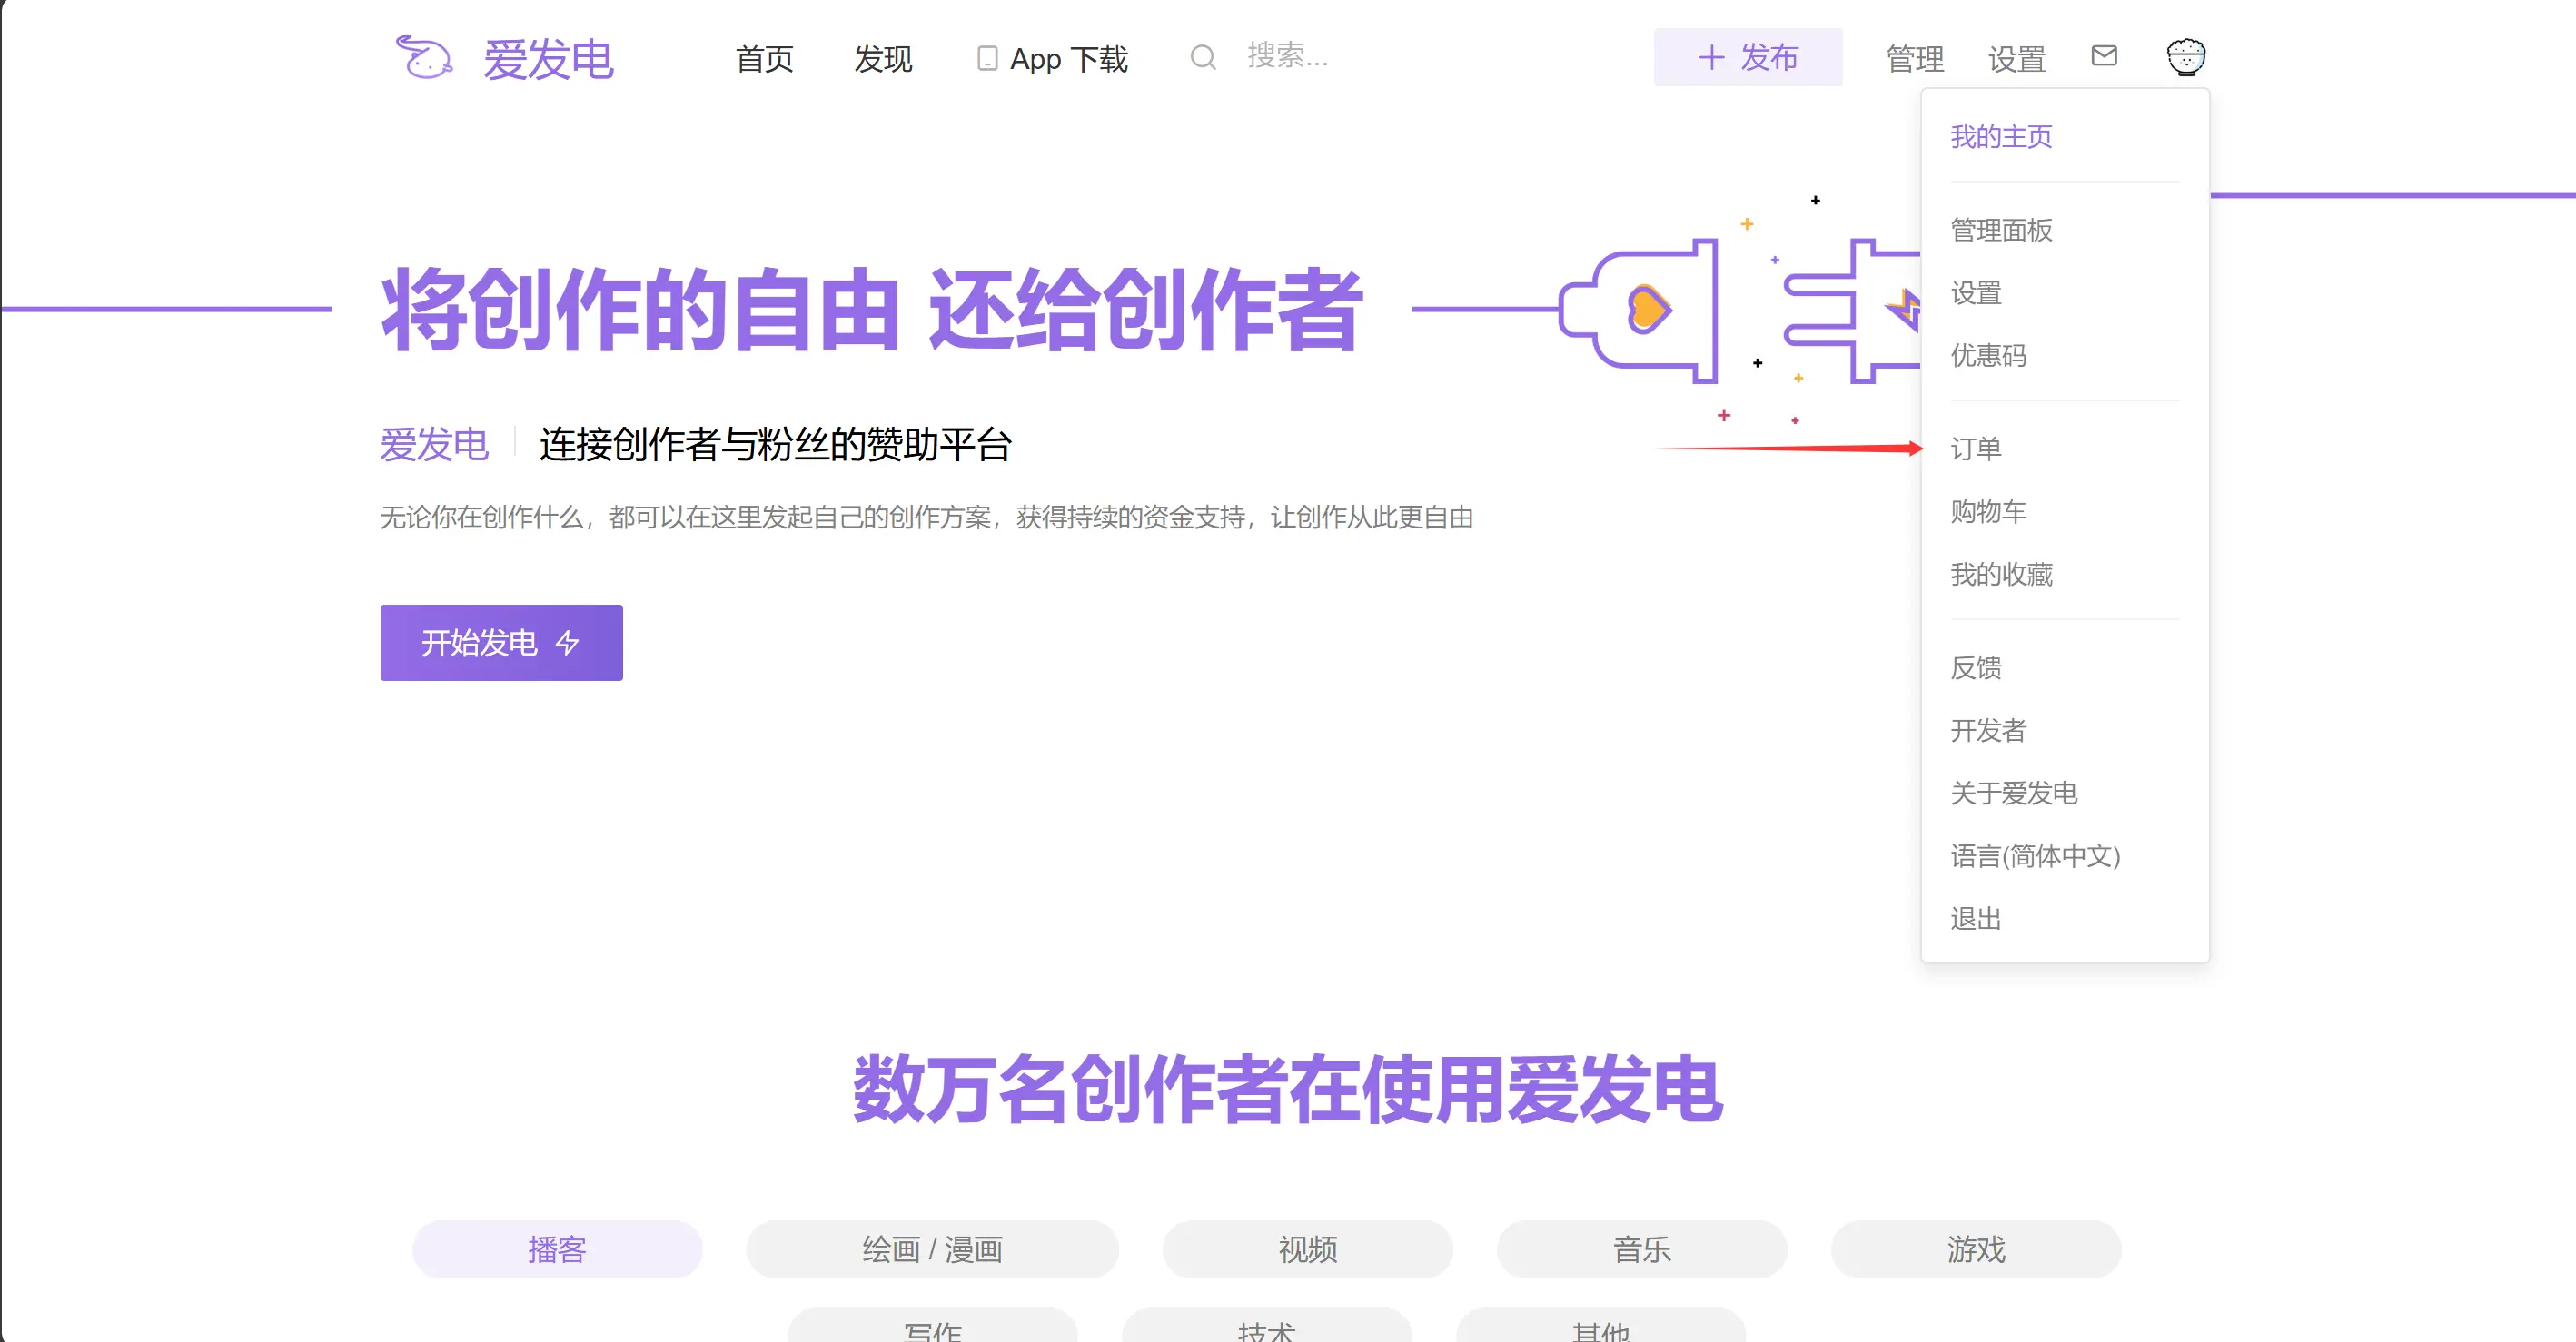Open 关于爱发电 in the dropdown menu
Screen dimensions: 2576x1342
pos(2014,793)
